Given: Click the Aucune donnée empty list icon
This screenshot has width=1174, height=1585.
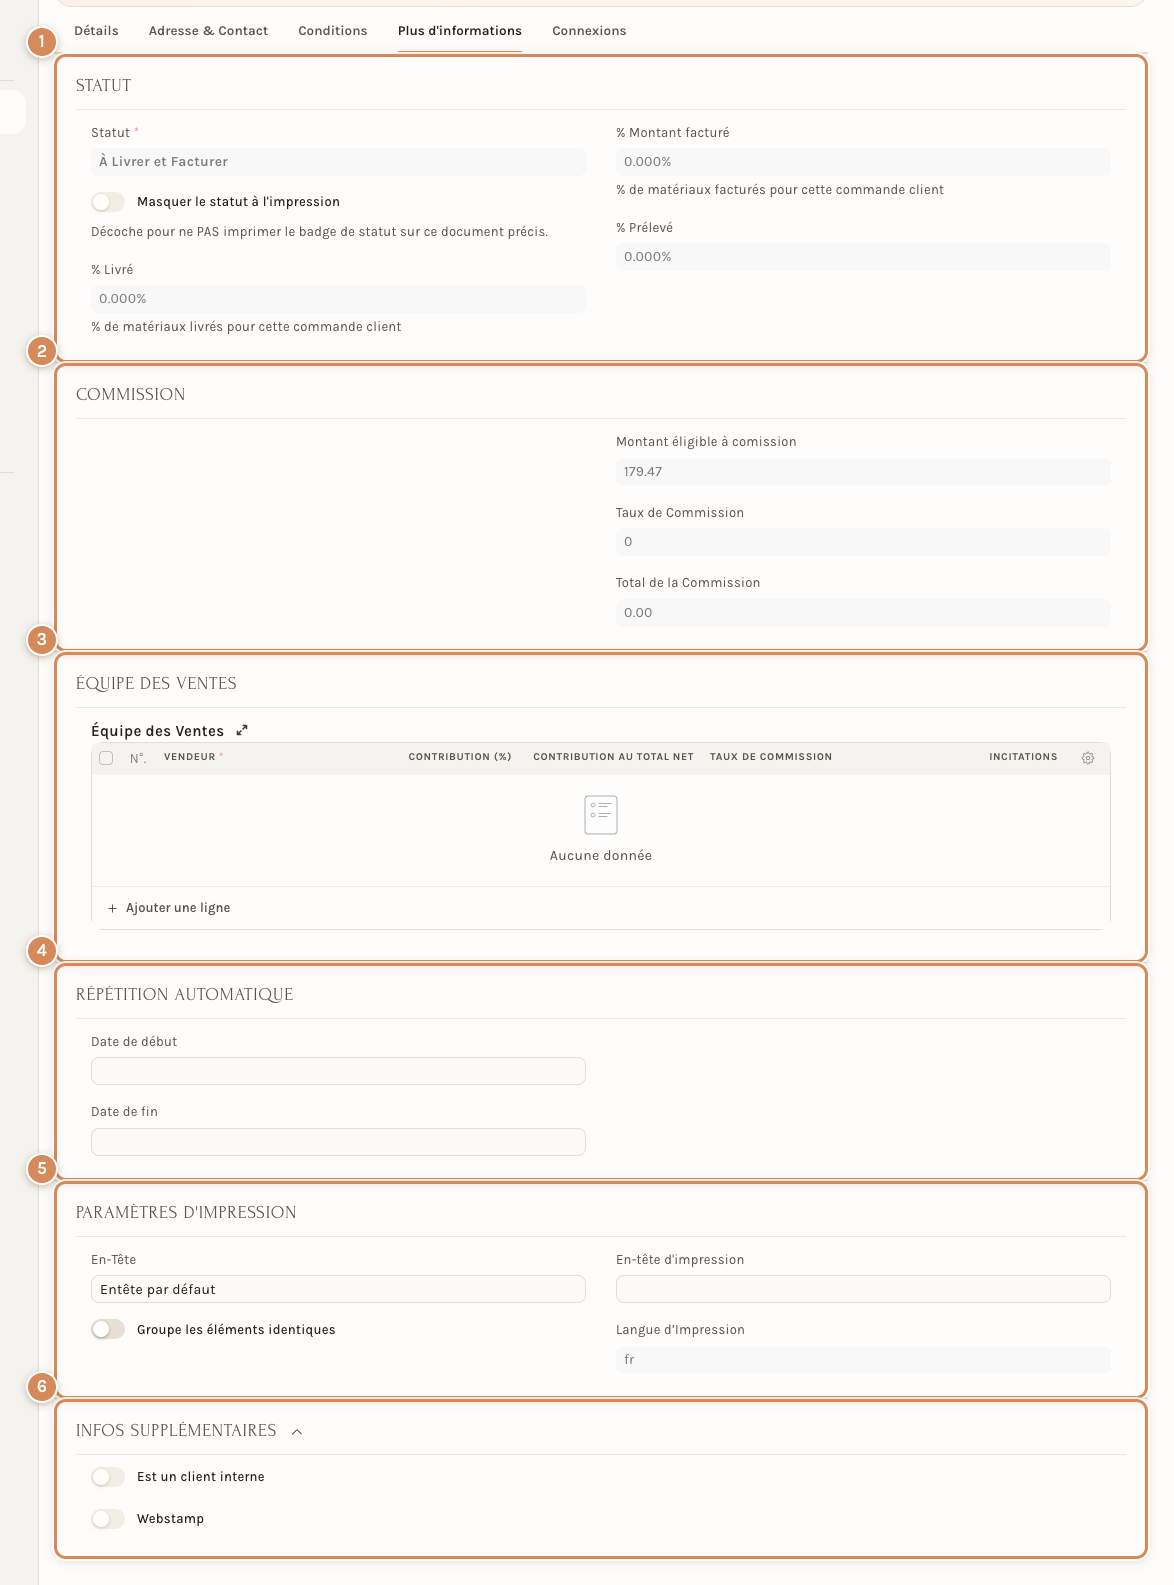Looking at the screenshot, I should click(x=601, y=815).
